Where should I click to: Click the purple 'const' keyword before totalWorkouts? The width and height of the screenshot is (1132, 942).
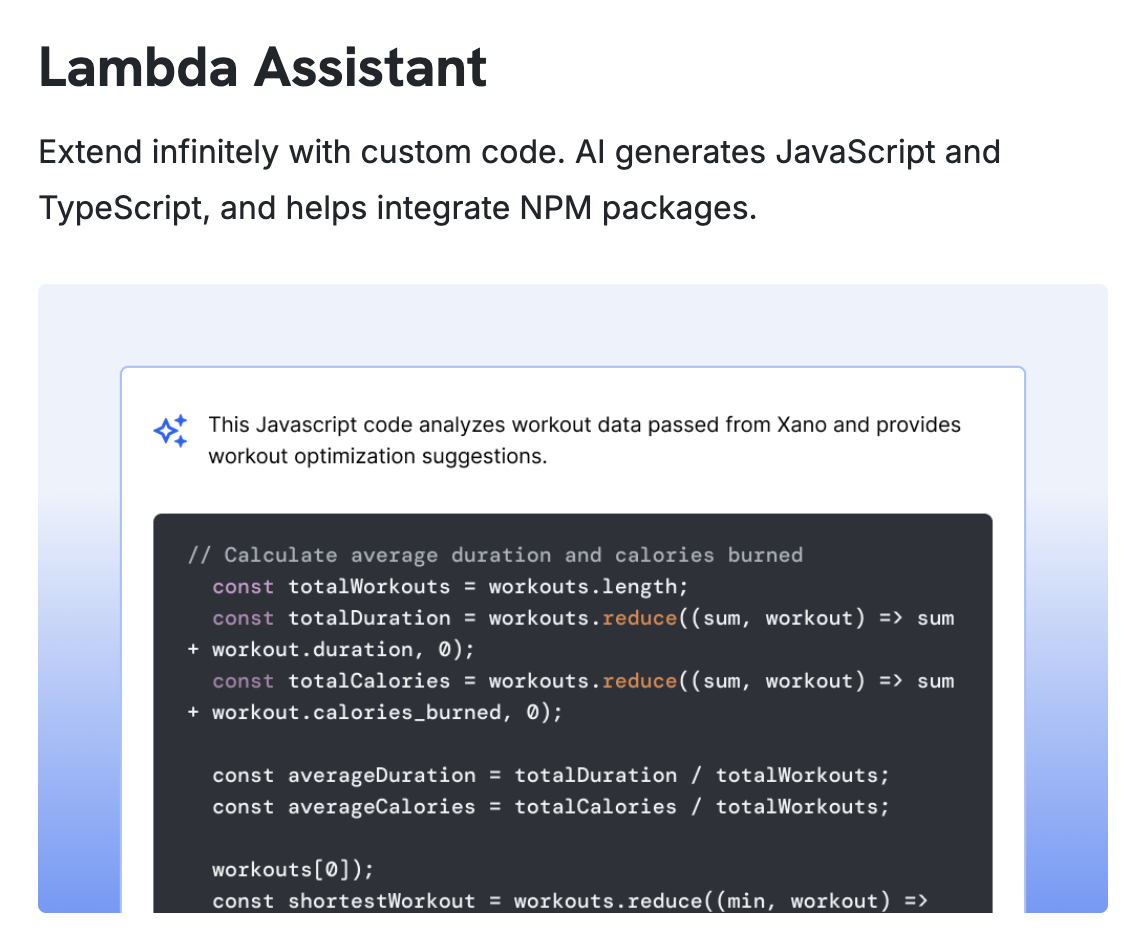tap(243, 587)
